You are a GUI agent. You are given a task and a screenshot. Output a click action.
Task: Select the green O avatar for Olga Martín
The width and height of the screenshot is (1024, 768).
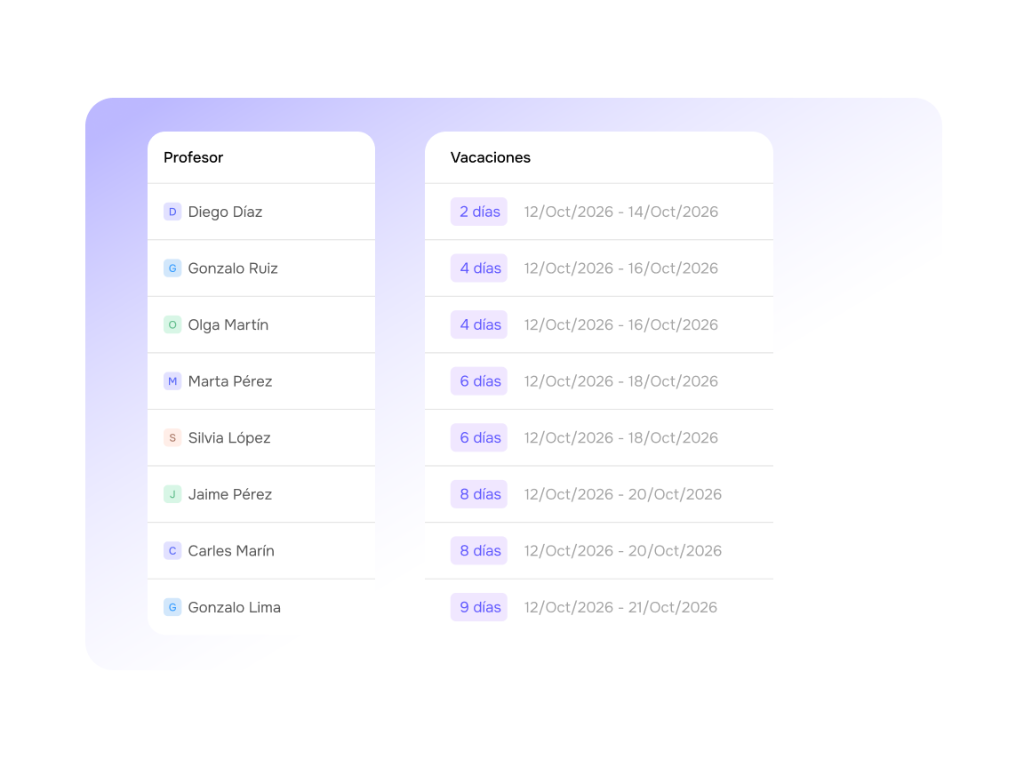172,325
